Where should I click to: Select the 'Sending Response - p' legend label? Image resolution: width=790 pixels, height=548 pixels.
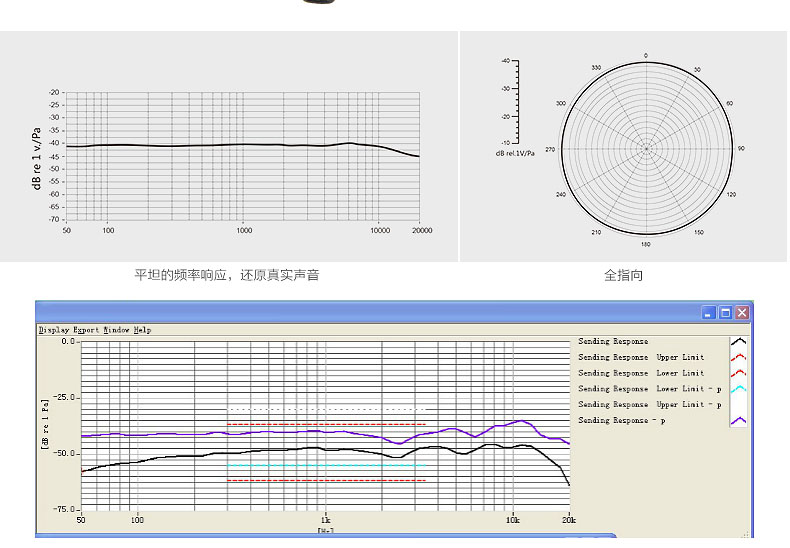pos(620,421)
